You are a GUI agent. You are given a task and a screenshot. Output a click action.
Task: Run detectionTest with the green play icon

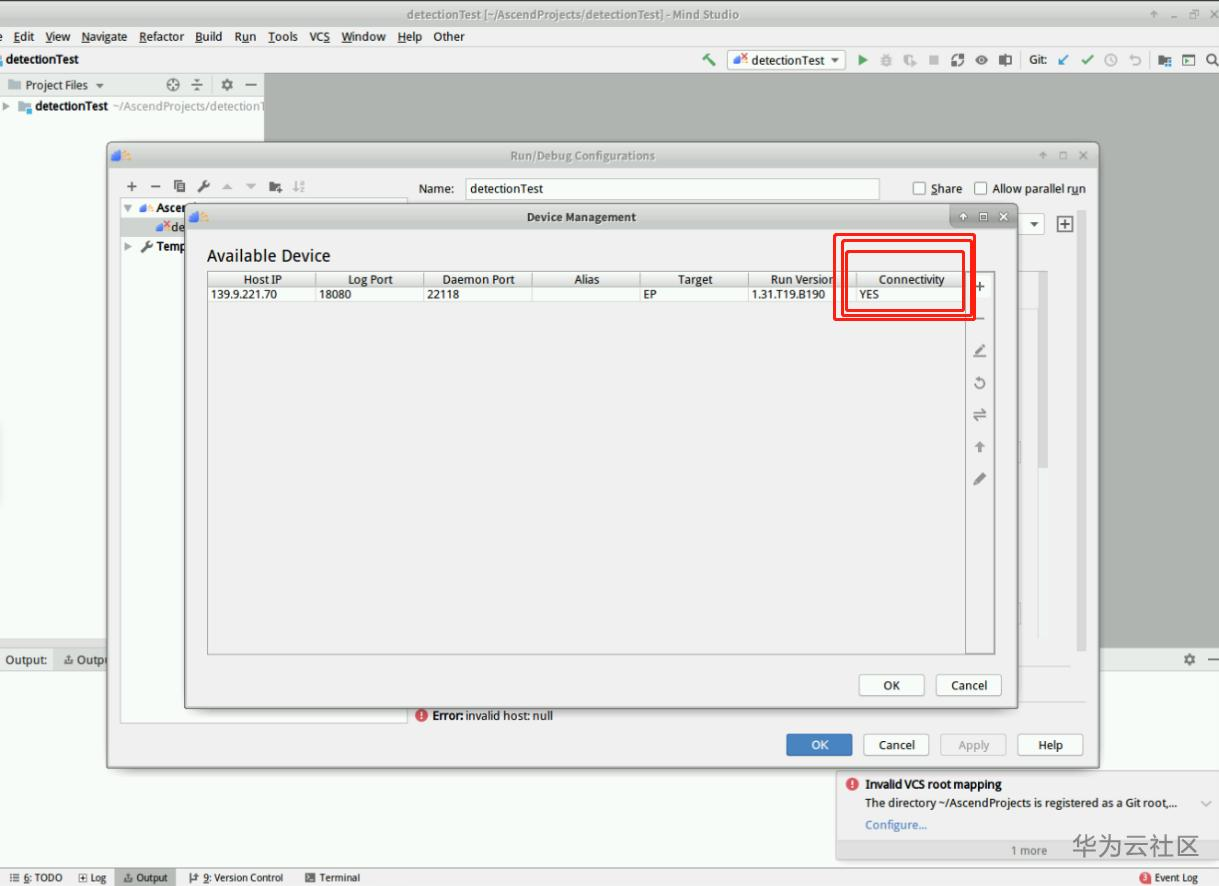[x=863, y=60]
